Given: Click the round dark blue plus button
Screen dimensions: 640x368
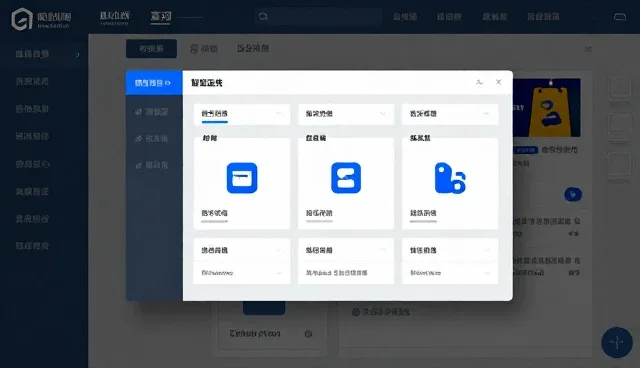Looking at the screenshot, I should point(617,342).
